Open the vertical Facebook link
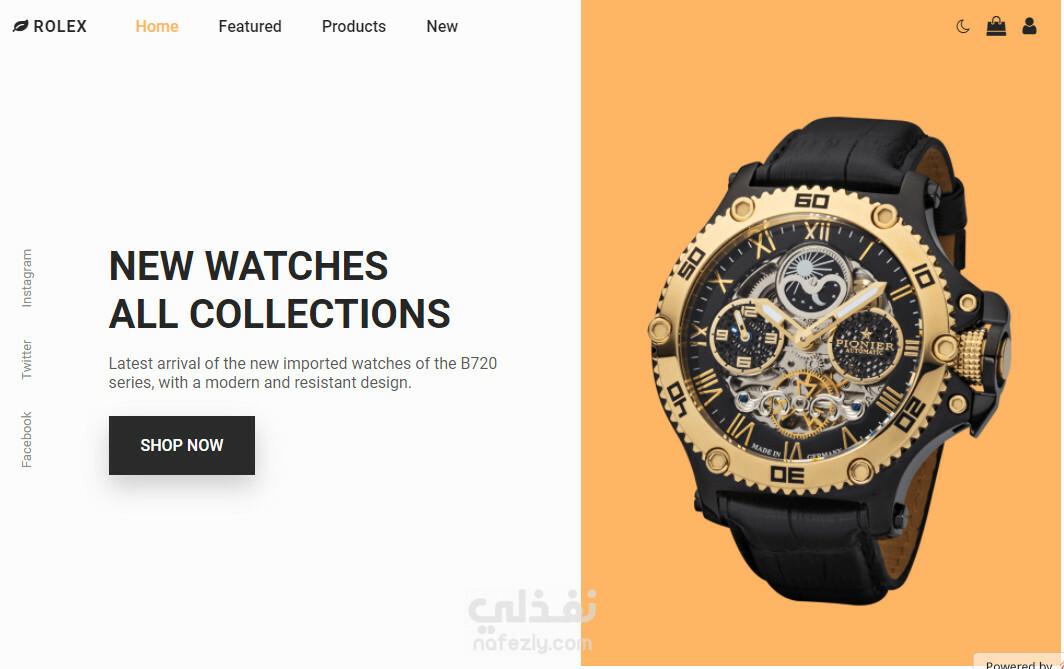Image resolution: width=1064 pixels, height=669 pixels. coord(26,440)
